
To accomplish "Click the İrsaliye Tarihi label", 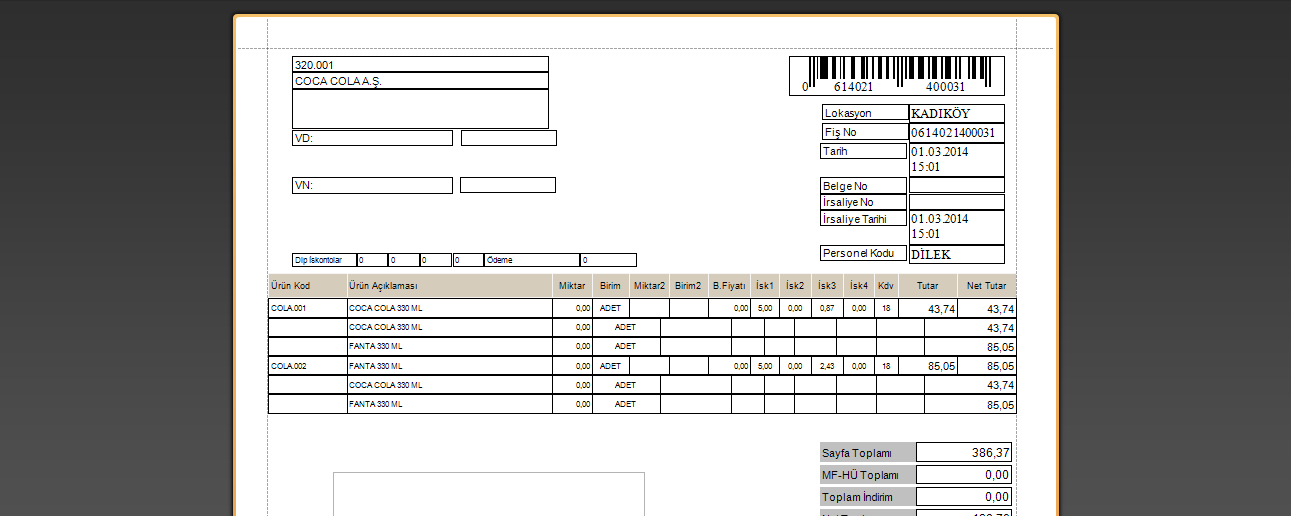I will click(863, 219).
